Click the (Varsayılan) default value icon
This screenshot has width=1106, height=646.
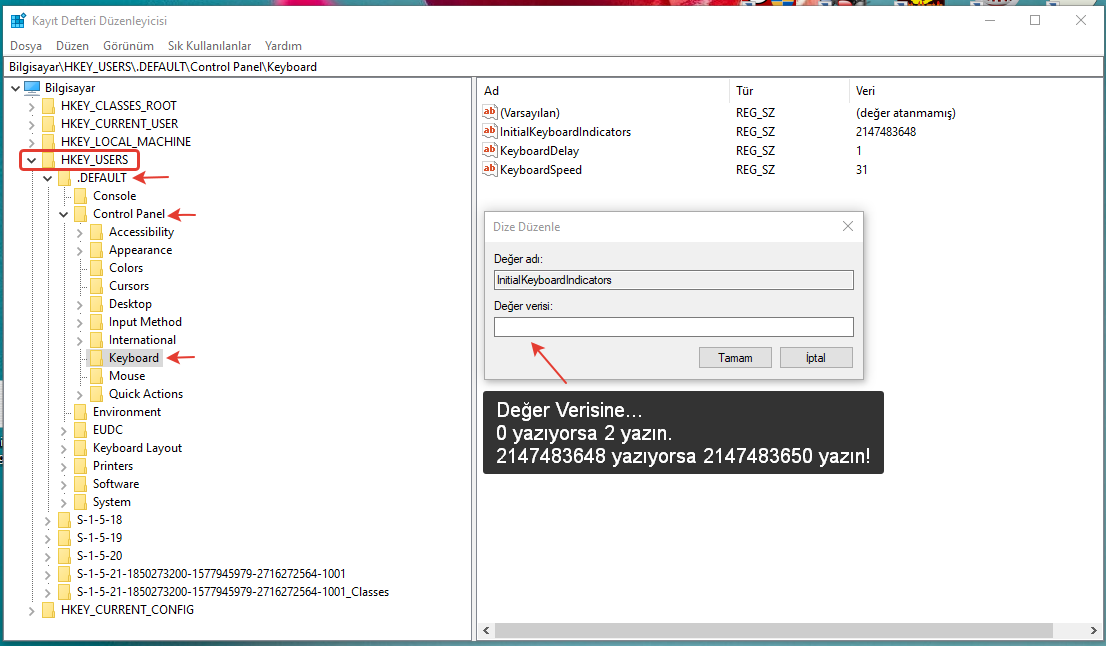coord(490,113)
